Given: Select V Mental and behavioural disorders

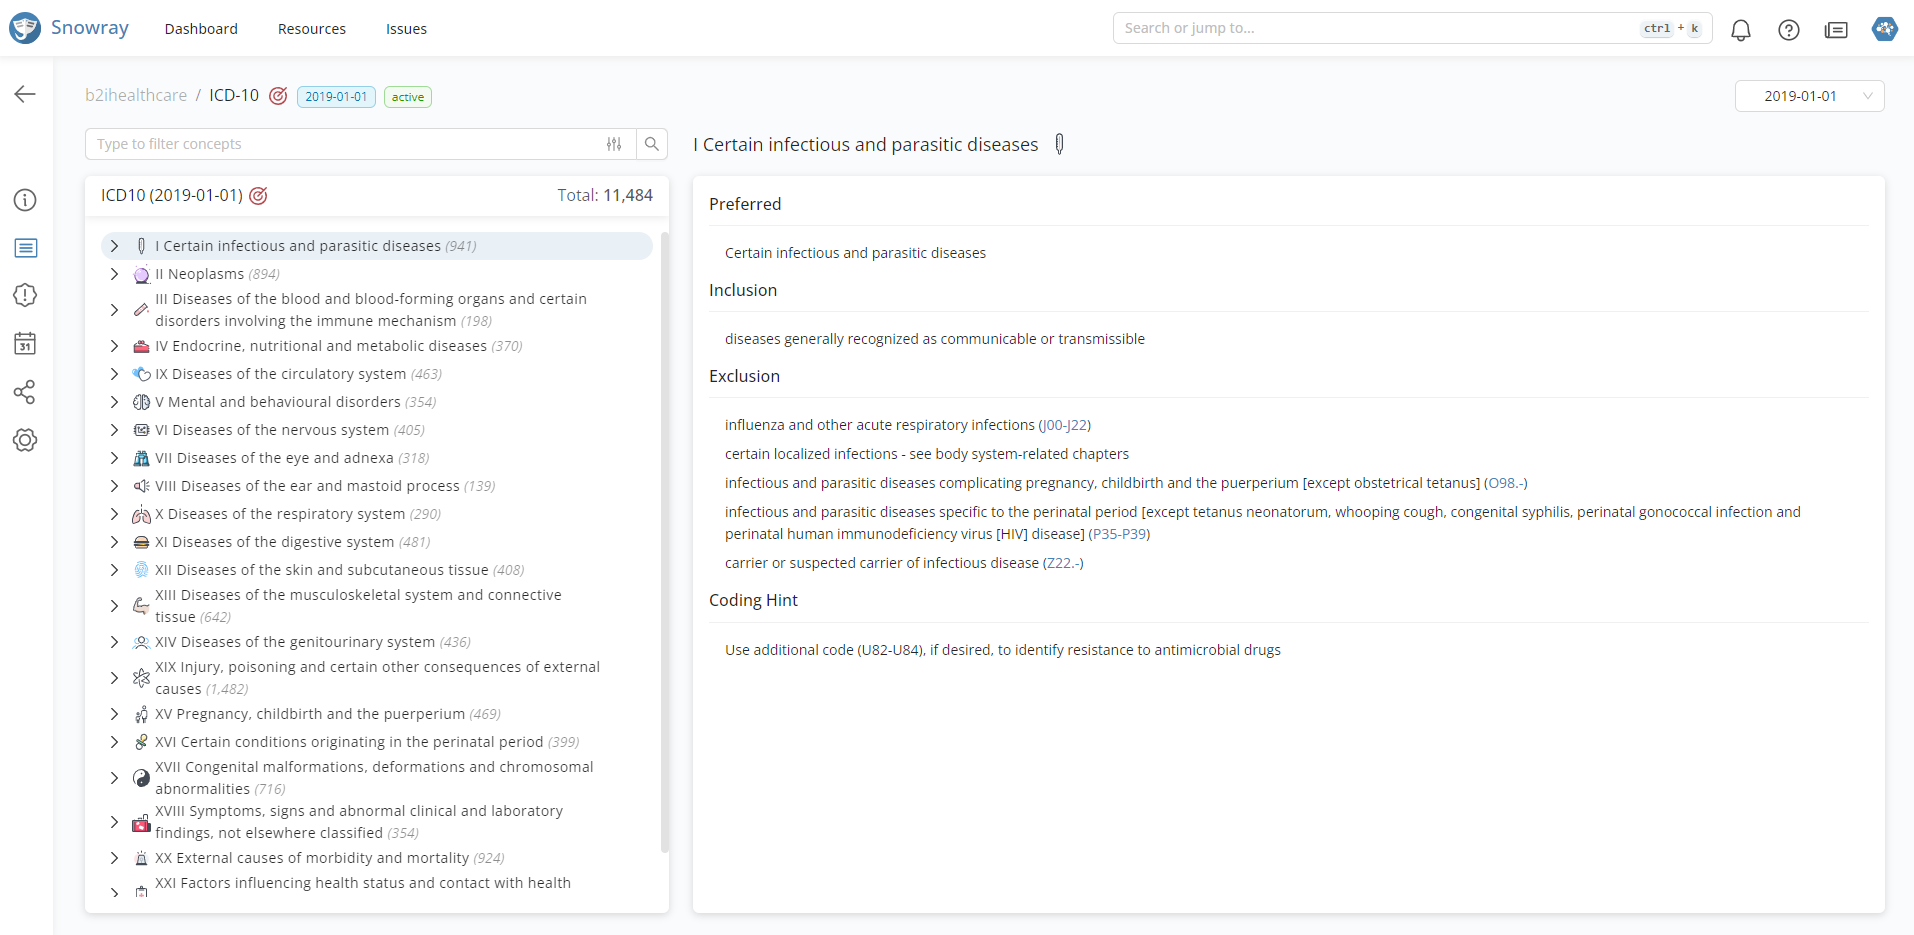Looking at the screenshot, I should [x=278, y=402].
